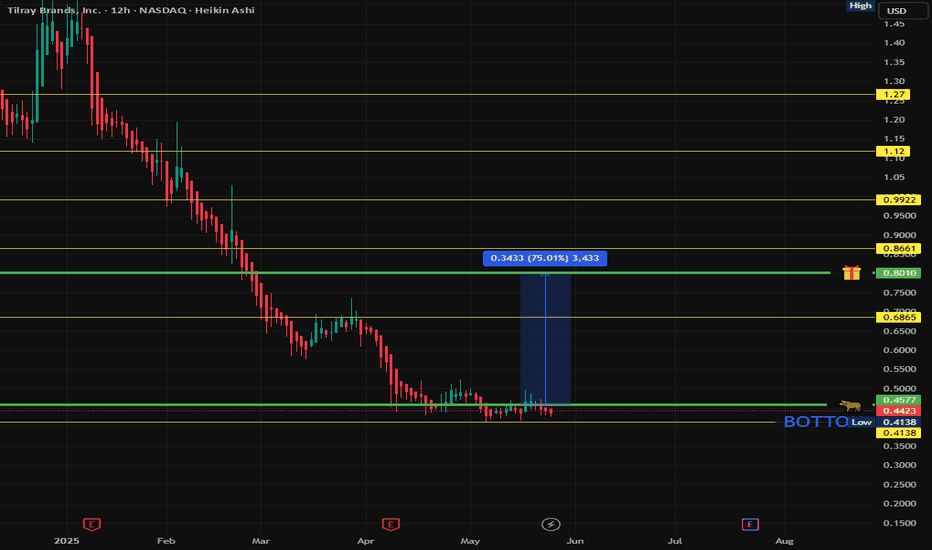The height and width of the screenshot is (550, 932).
Task: Click the Feb label on the time axis
Action: 166,541
